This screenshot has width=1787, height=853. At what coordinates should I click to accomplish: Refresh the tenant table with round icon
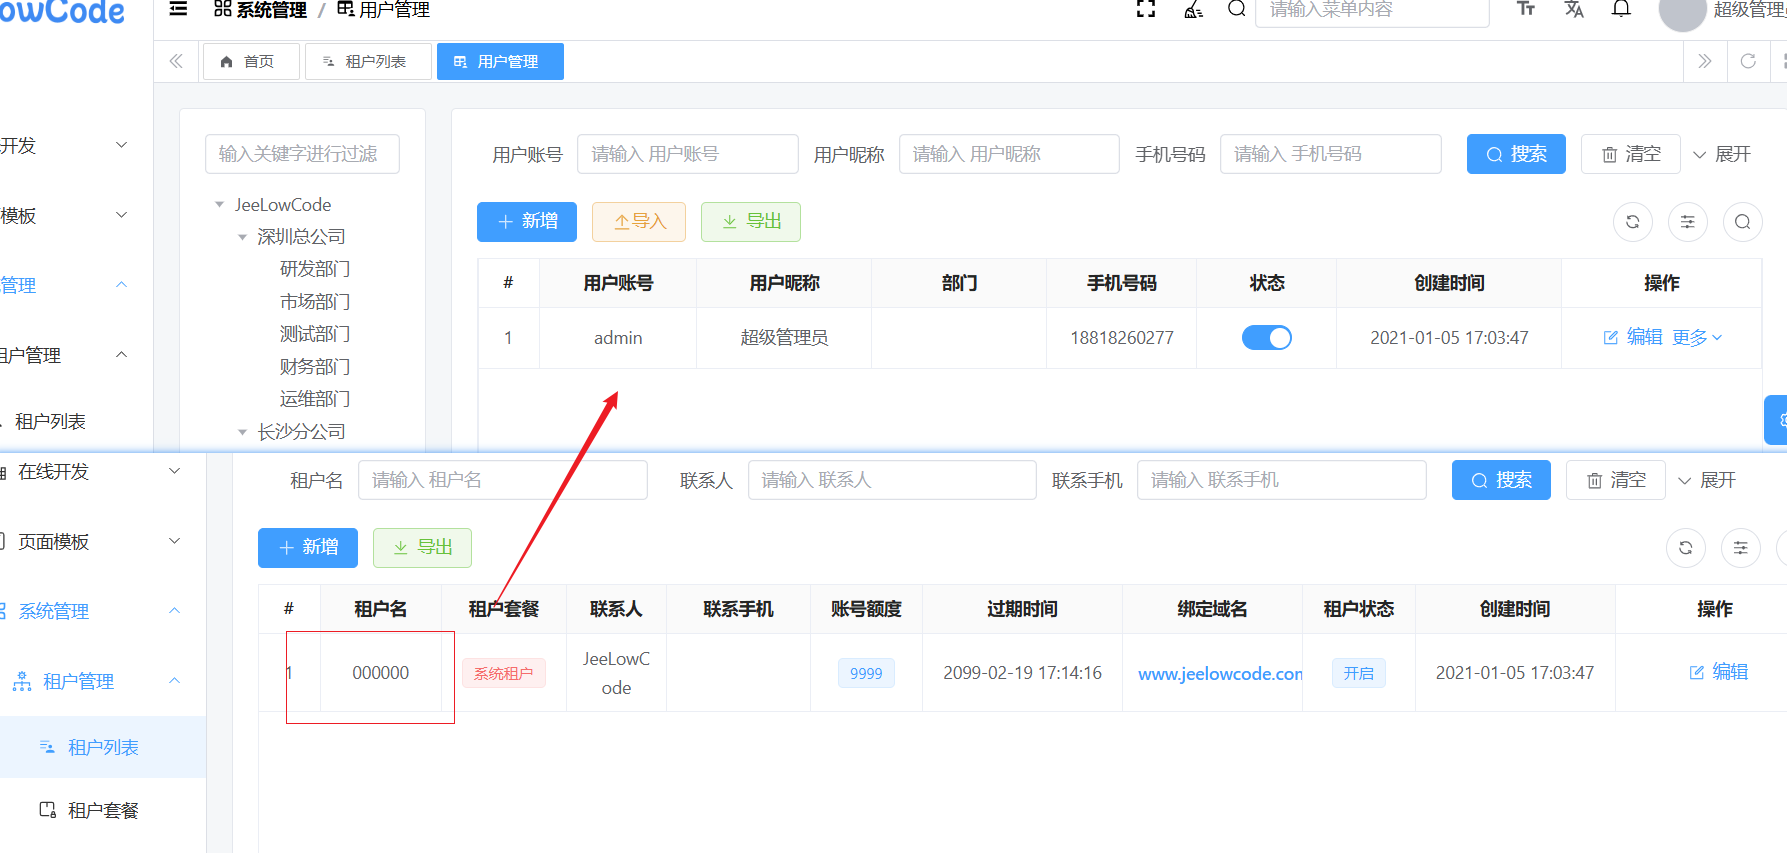1686,548
